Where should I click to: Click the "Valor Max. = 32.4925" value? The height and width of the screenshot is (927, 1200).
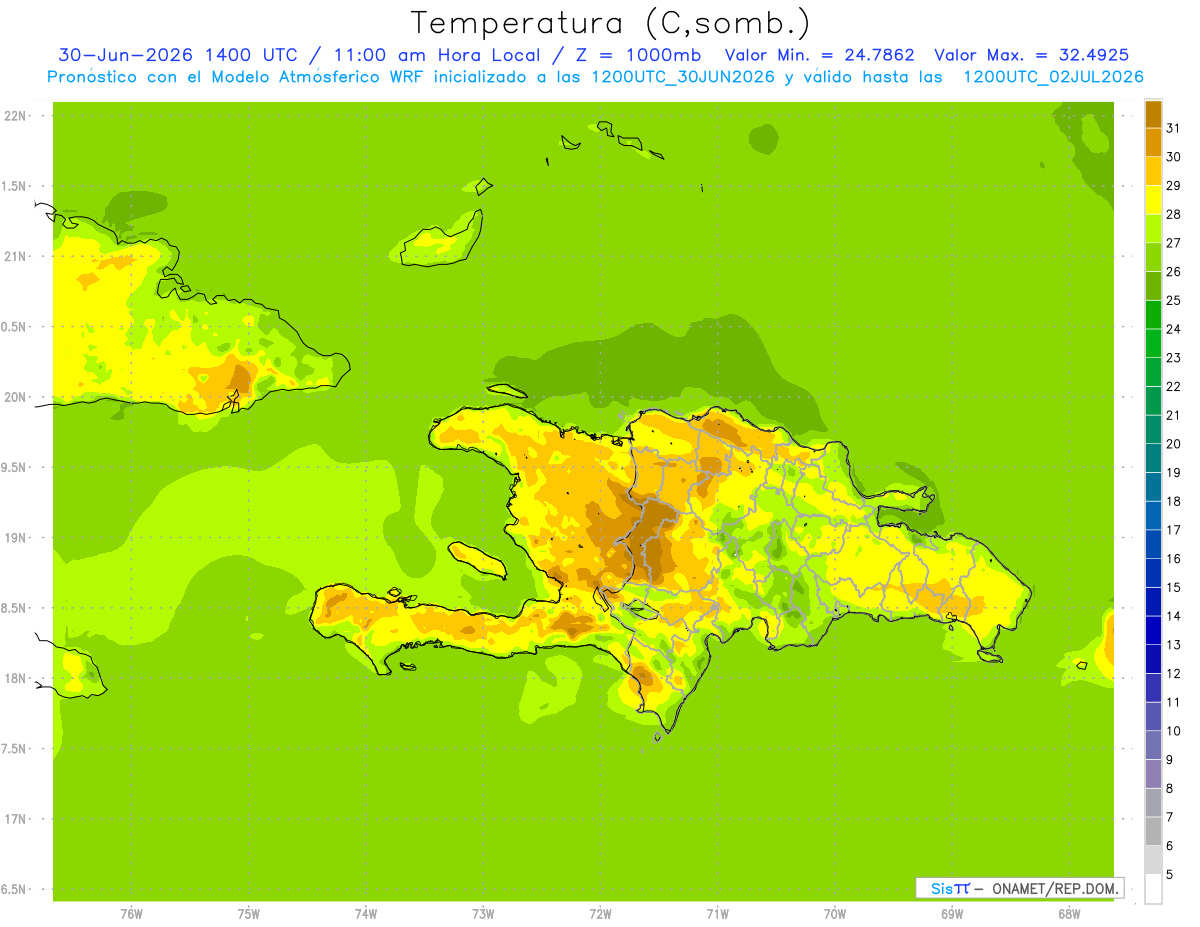coord(1031,55)
